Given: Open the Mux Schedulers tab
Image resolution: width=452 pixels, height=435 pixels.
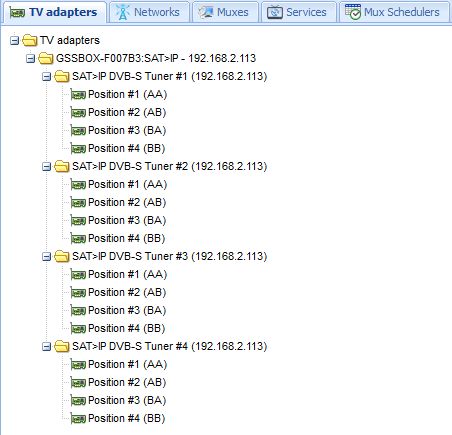Looking at the screenshot, I should tap(394, 12).
